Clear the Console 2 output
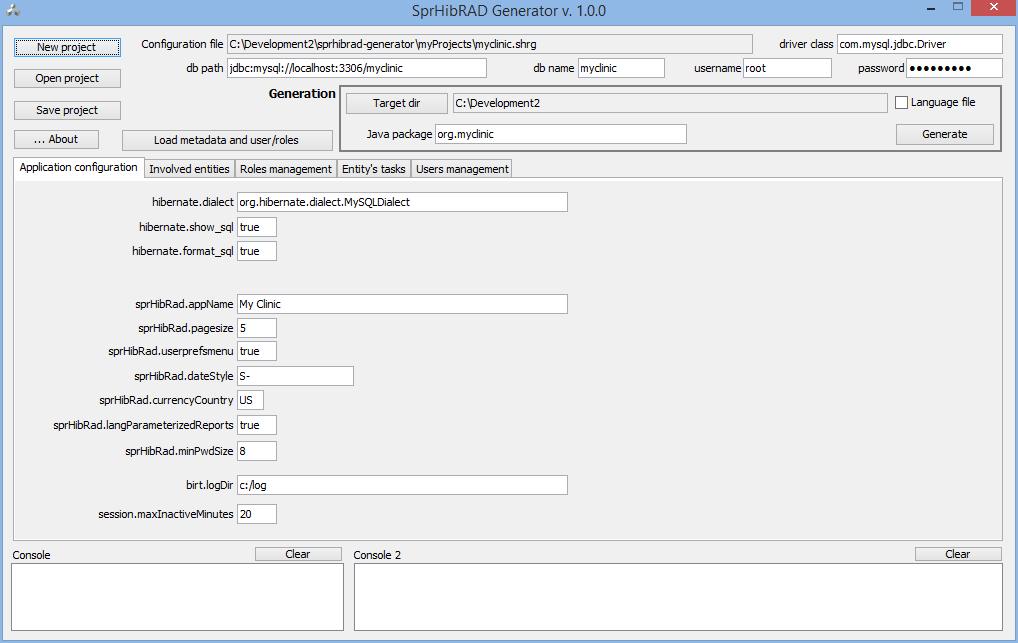 pos(957,554)
